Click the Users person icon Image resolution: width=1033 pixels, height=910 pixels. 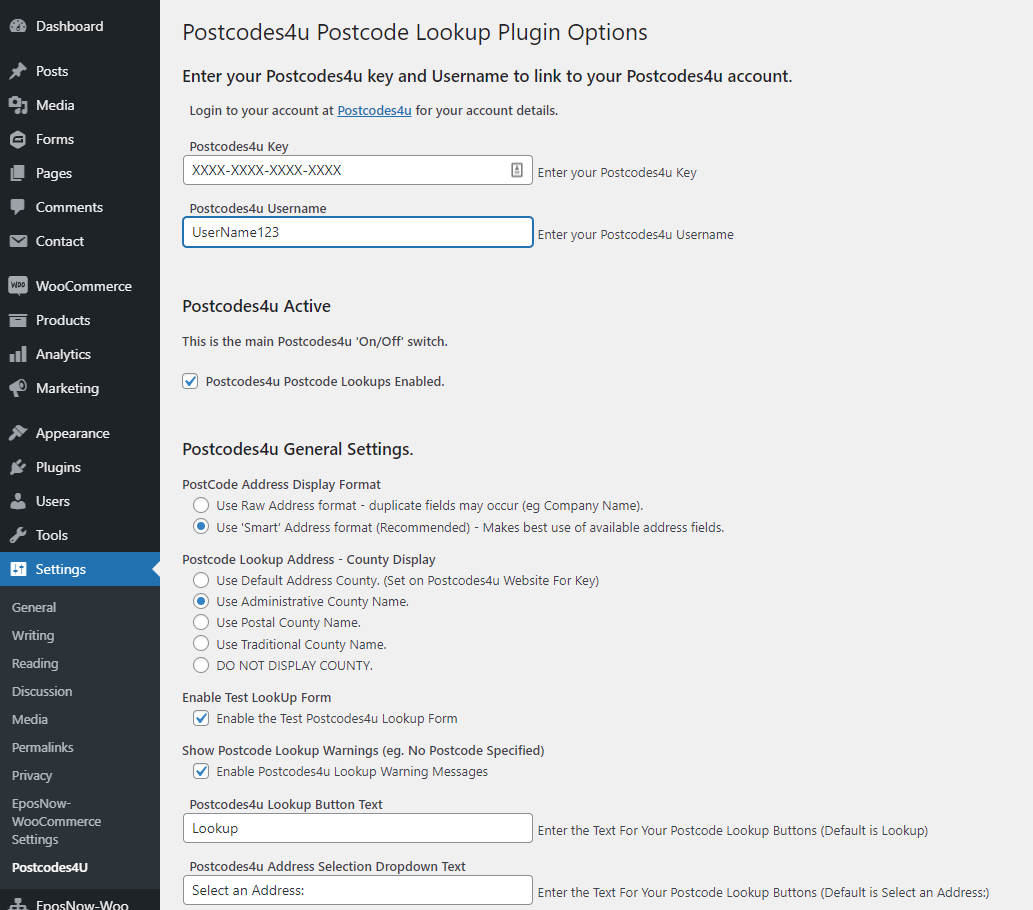coord(18,501)
